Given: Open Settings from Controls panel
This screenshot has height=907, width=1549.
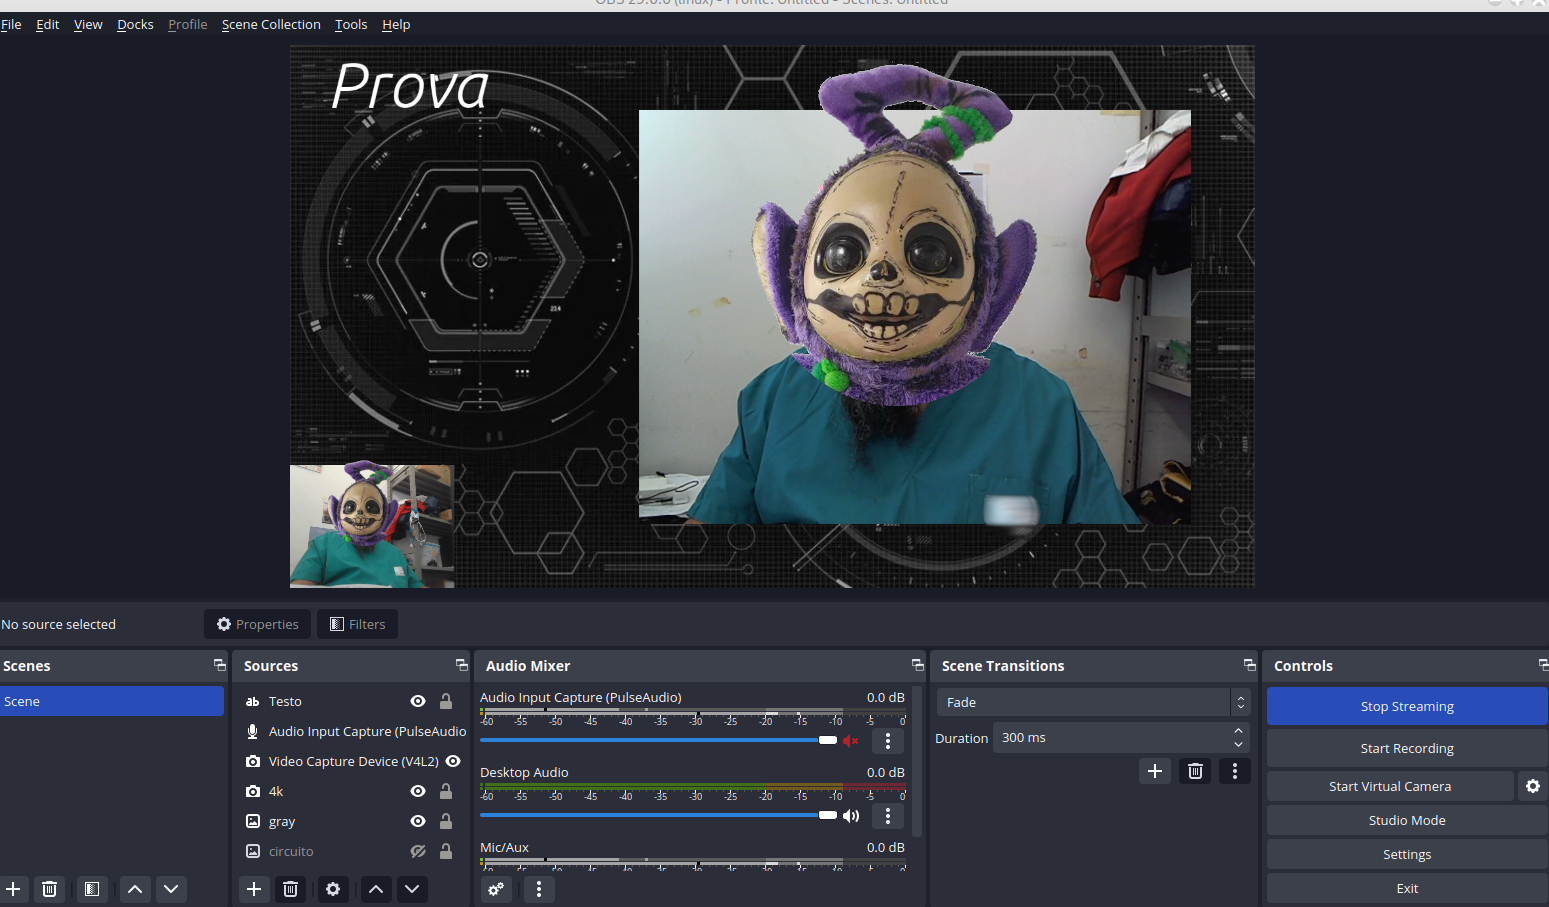Looking at the screenshot, I should coord(1407,854).
